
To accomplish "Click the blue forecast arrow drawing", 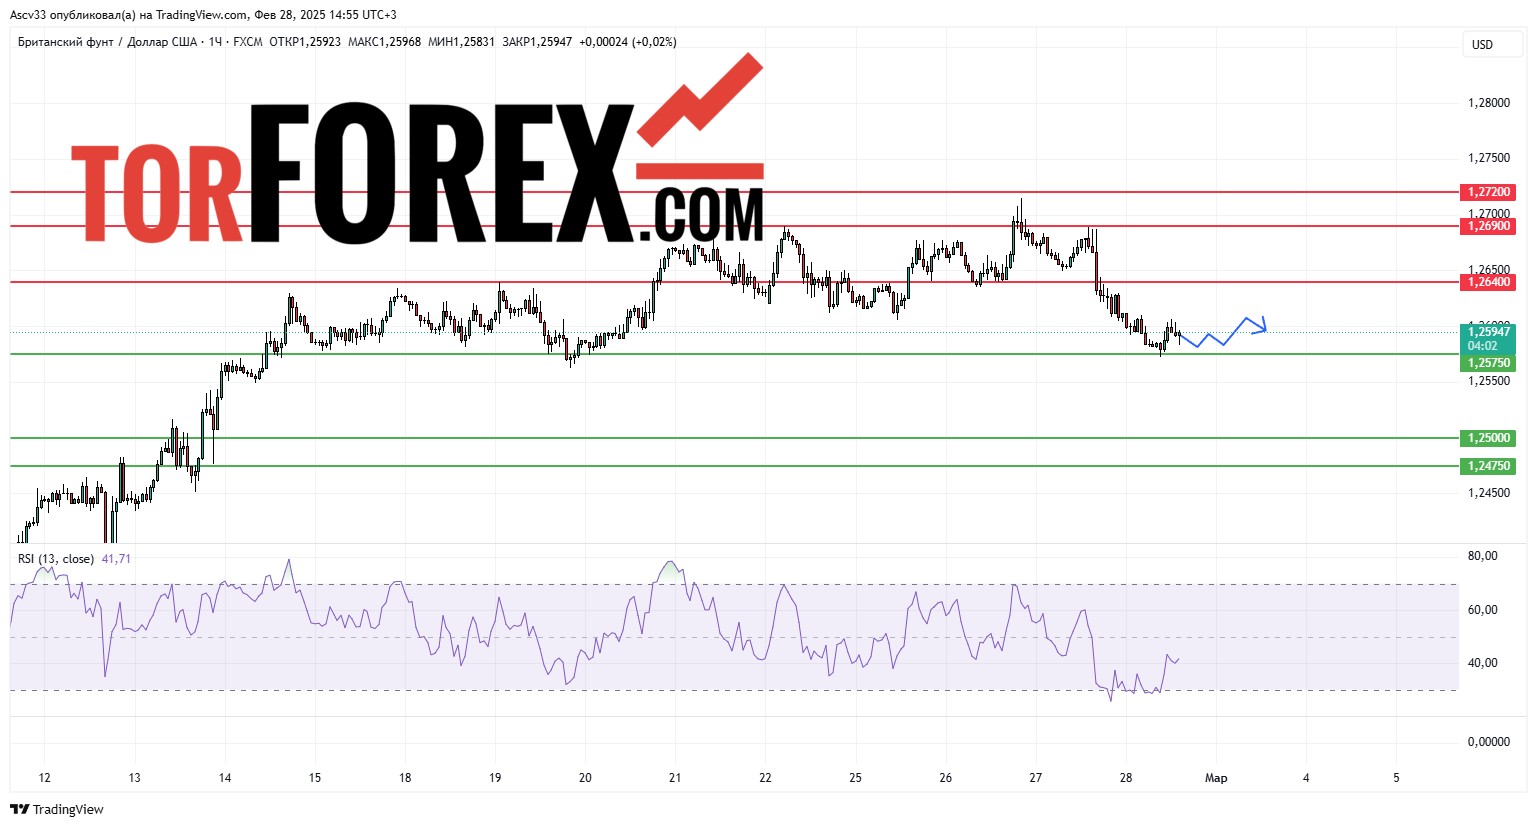I will [x=1225, y=333].
